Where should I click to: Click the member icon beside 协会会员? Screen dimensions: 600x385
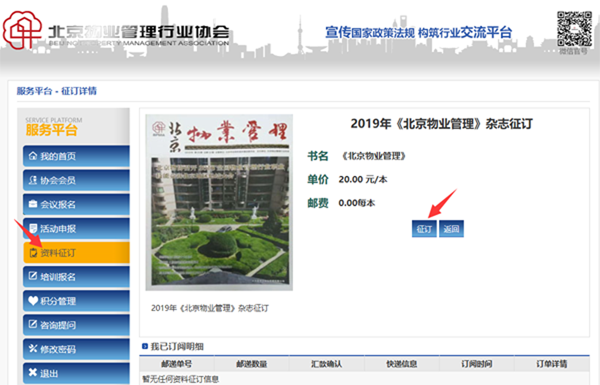(x=33, y=180)
